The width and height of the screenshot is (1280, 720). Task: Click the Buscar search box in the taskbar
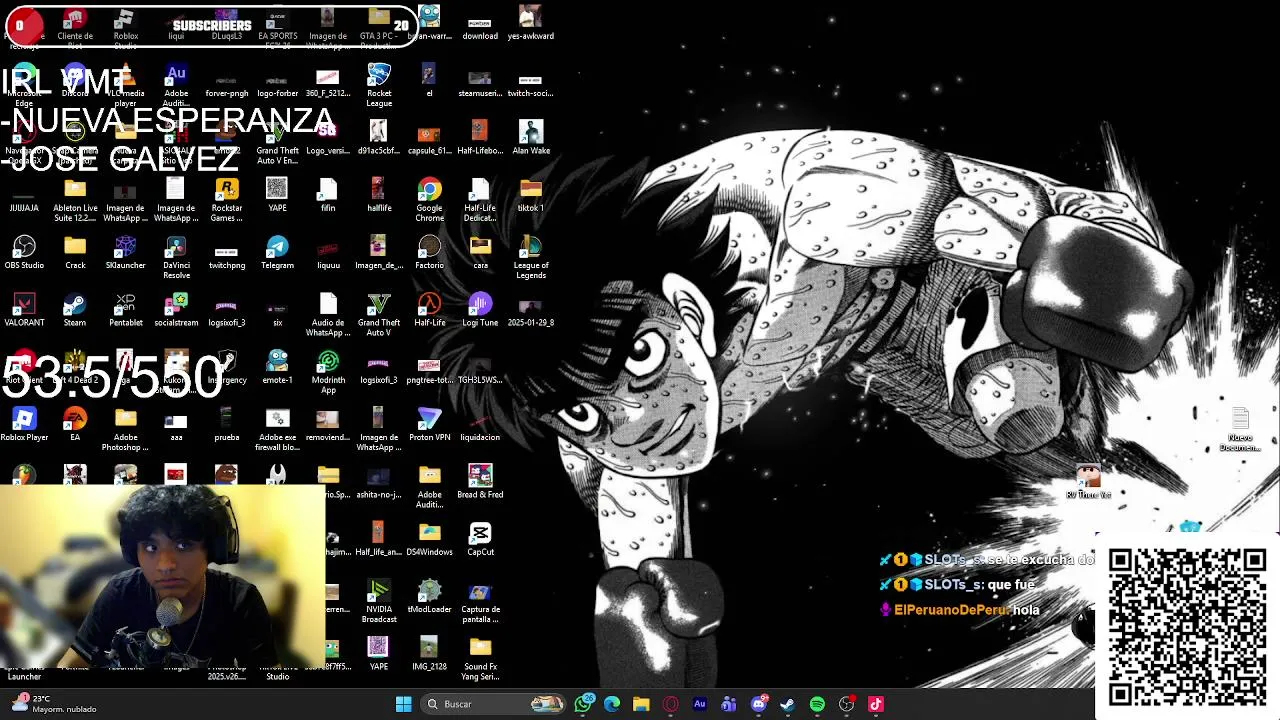[493, 704]
